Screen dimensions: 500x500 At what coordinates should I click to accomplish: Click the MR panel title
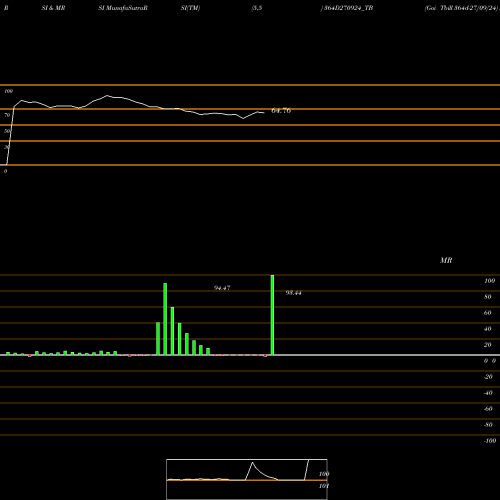[446, 260]
